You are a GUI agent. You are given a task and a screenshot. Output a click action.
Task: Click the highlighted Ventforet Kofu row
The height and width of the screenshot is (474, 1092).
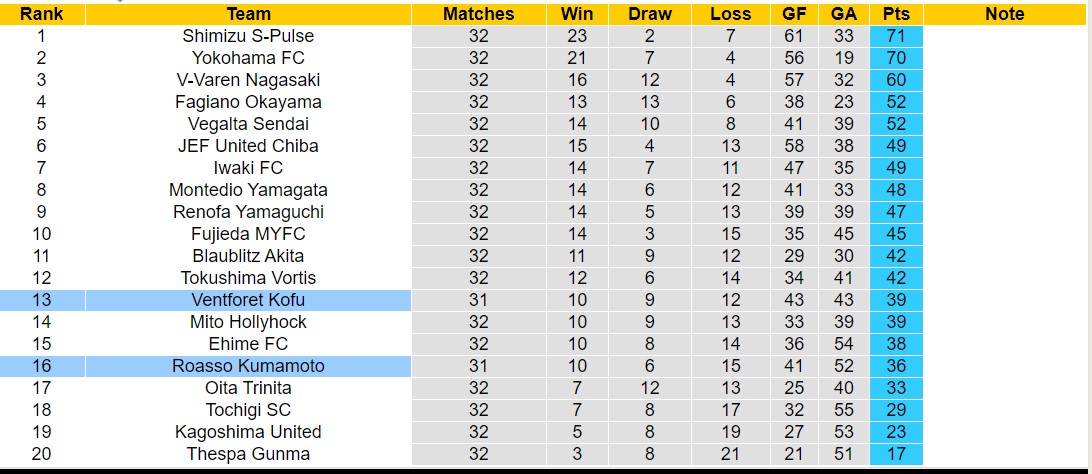tap(248, 300)
